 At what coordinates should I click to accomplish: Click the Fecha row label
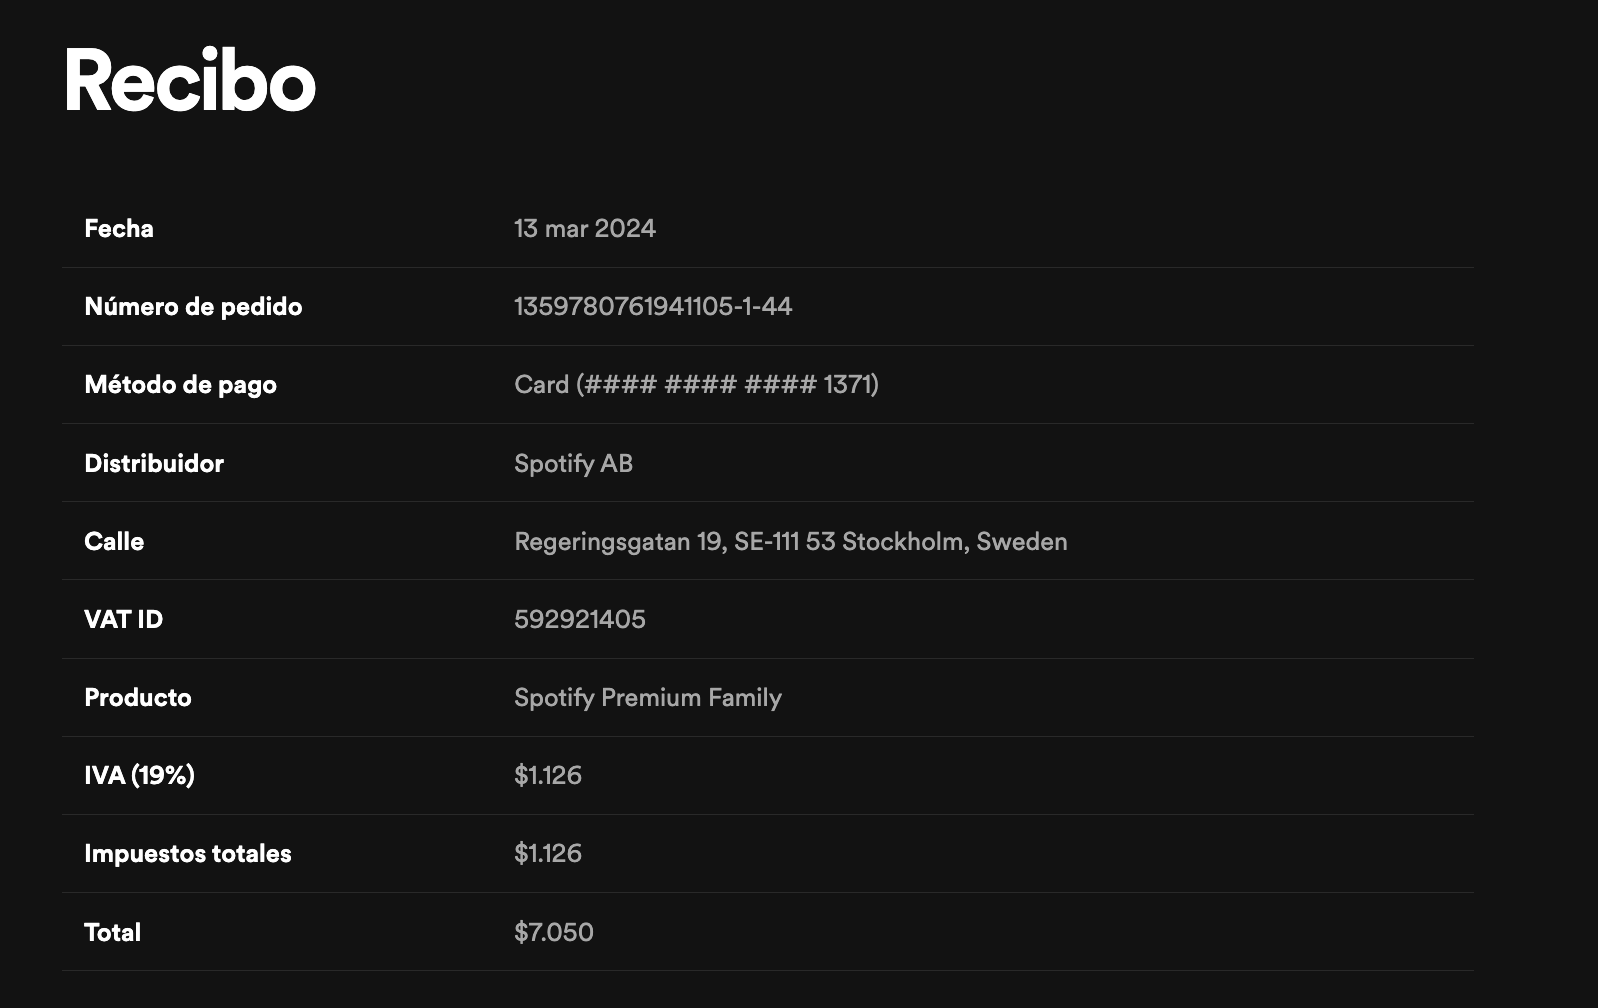119,229
